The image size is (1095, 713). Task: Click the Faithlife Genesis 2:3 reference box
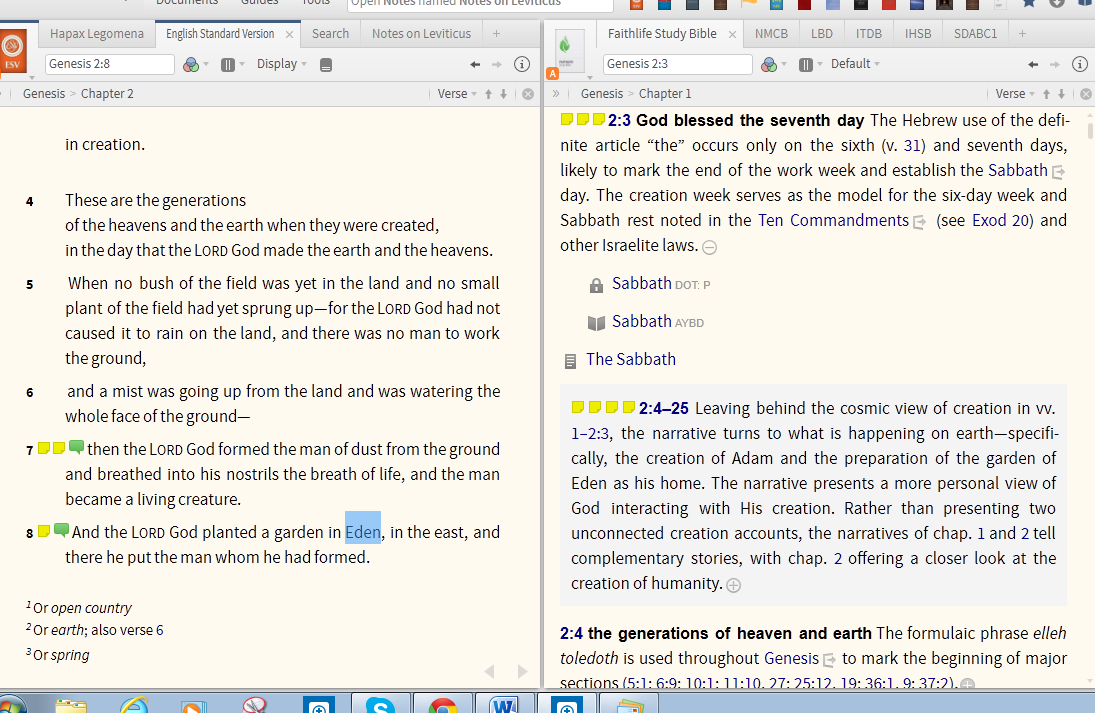click(x=677, y=64)
